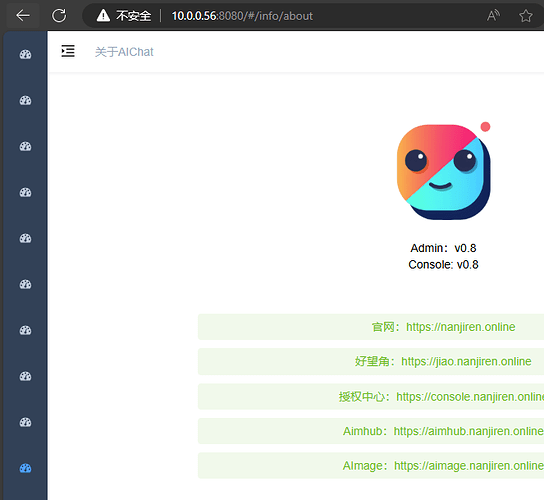This screenshot has height=500, width=544.
Task: Open the AImage aimage.nanjiren.online link
Action: coord(443,466)
